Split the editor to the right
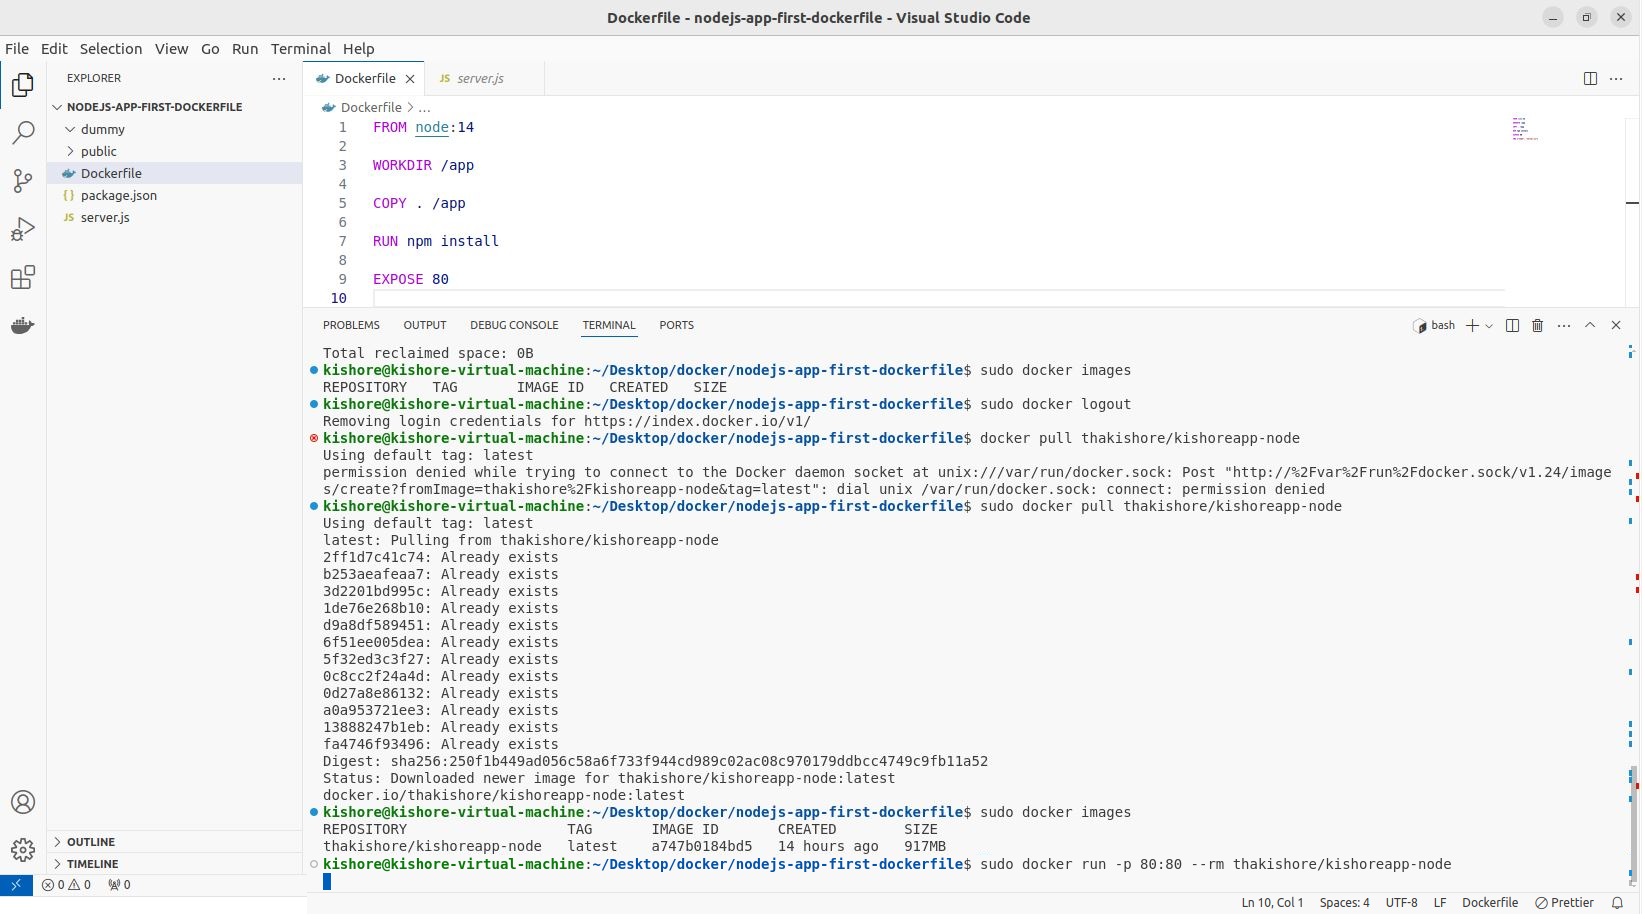Screen dimensions: 1645x919 1590,79
